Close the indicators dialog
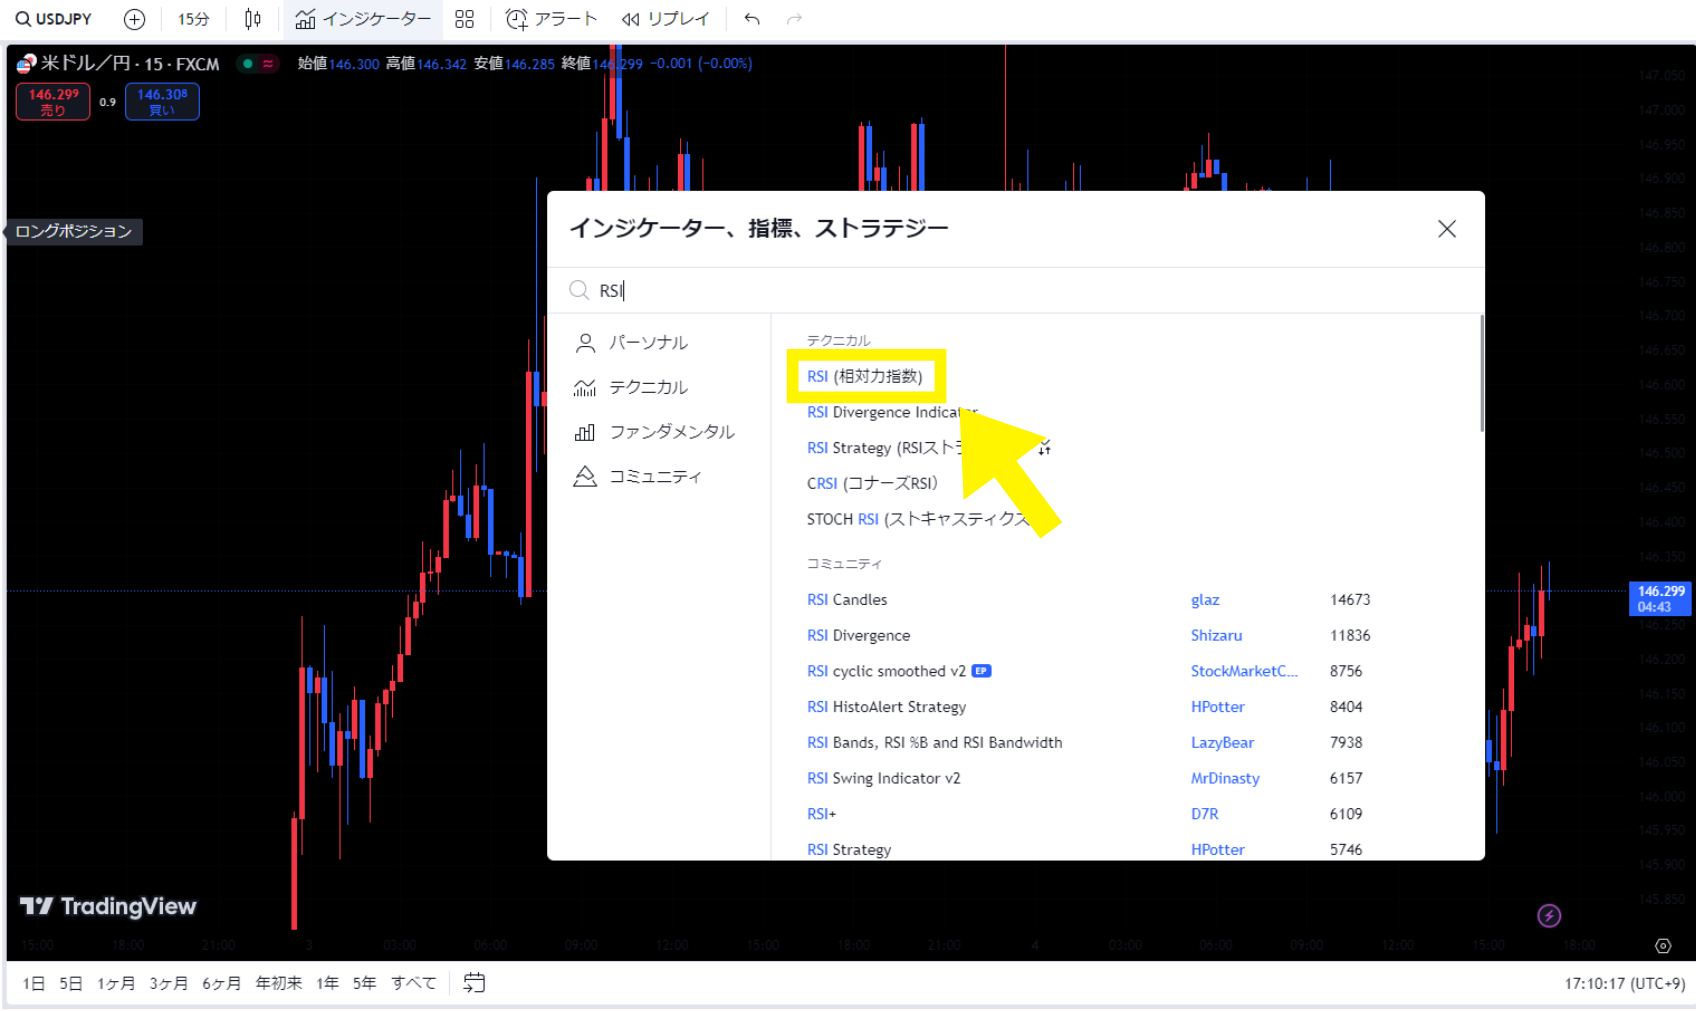Viewport: 1696px width, 1011px height. (1446, 229)
